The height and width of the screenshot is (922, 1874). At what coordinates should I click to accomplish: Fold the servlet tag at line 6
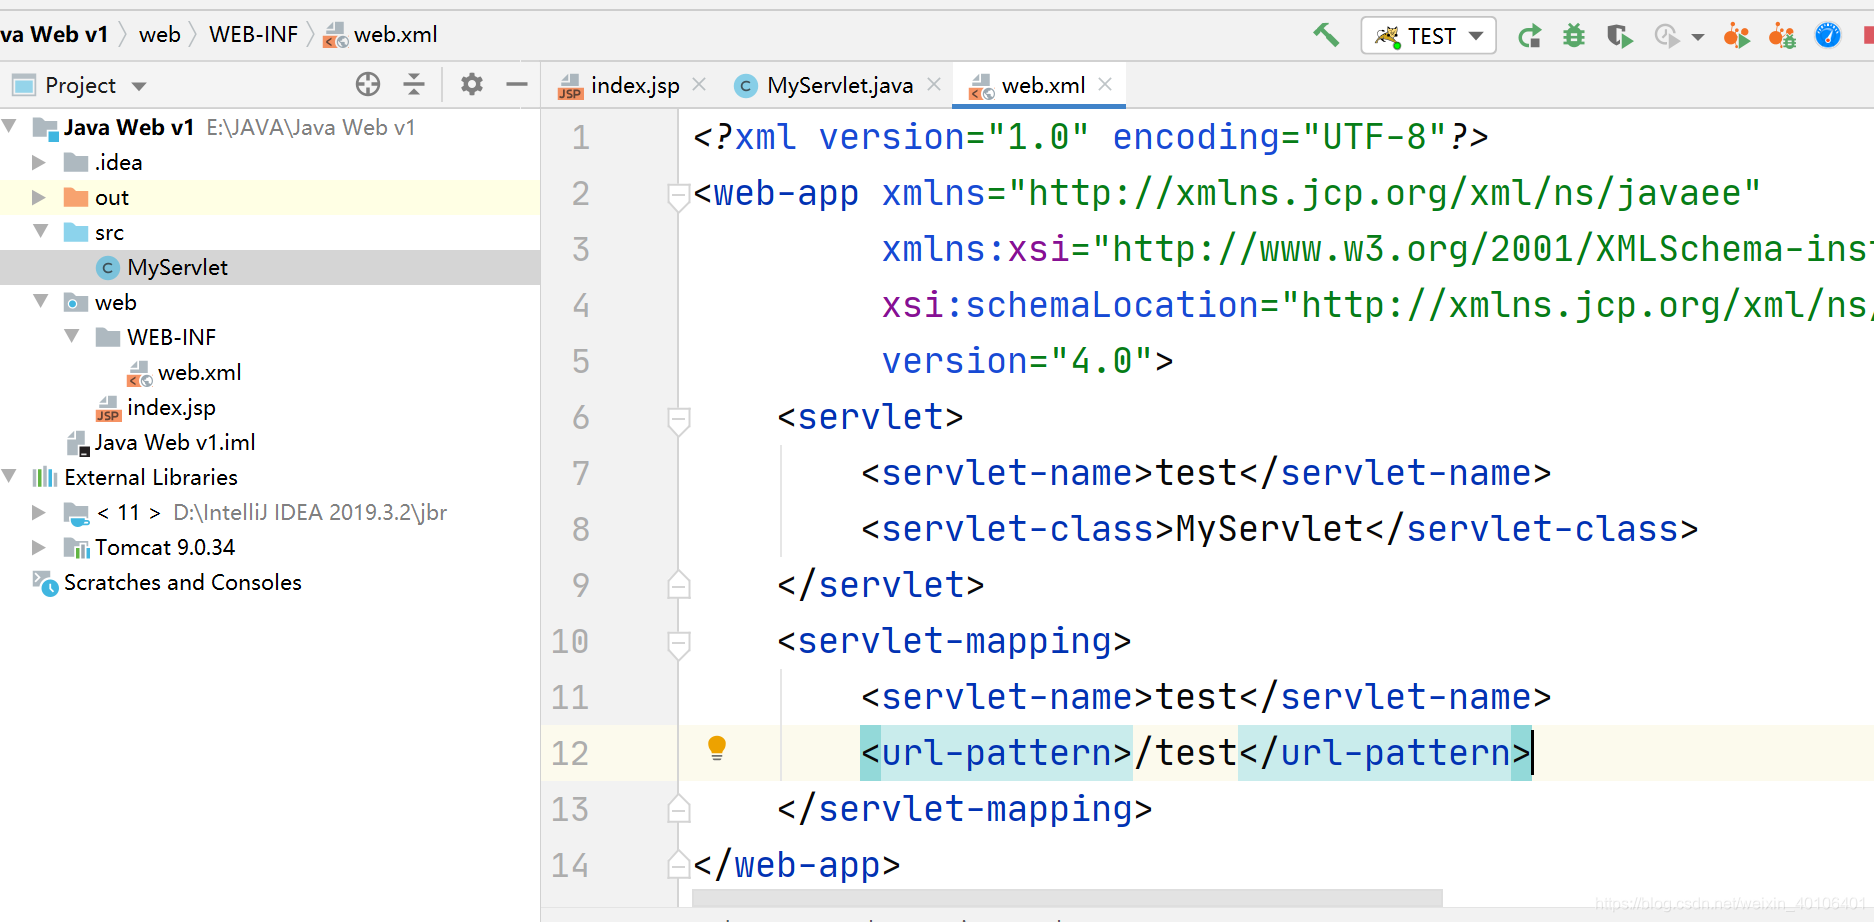coord(679,421)
